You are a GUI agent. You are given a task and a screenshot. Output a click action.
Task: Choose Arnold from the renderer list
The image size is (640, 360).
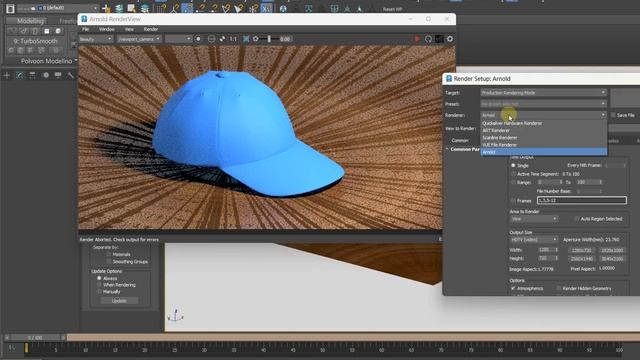pyautogui.click(x=544, y=152)
